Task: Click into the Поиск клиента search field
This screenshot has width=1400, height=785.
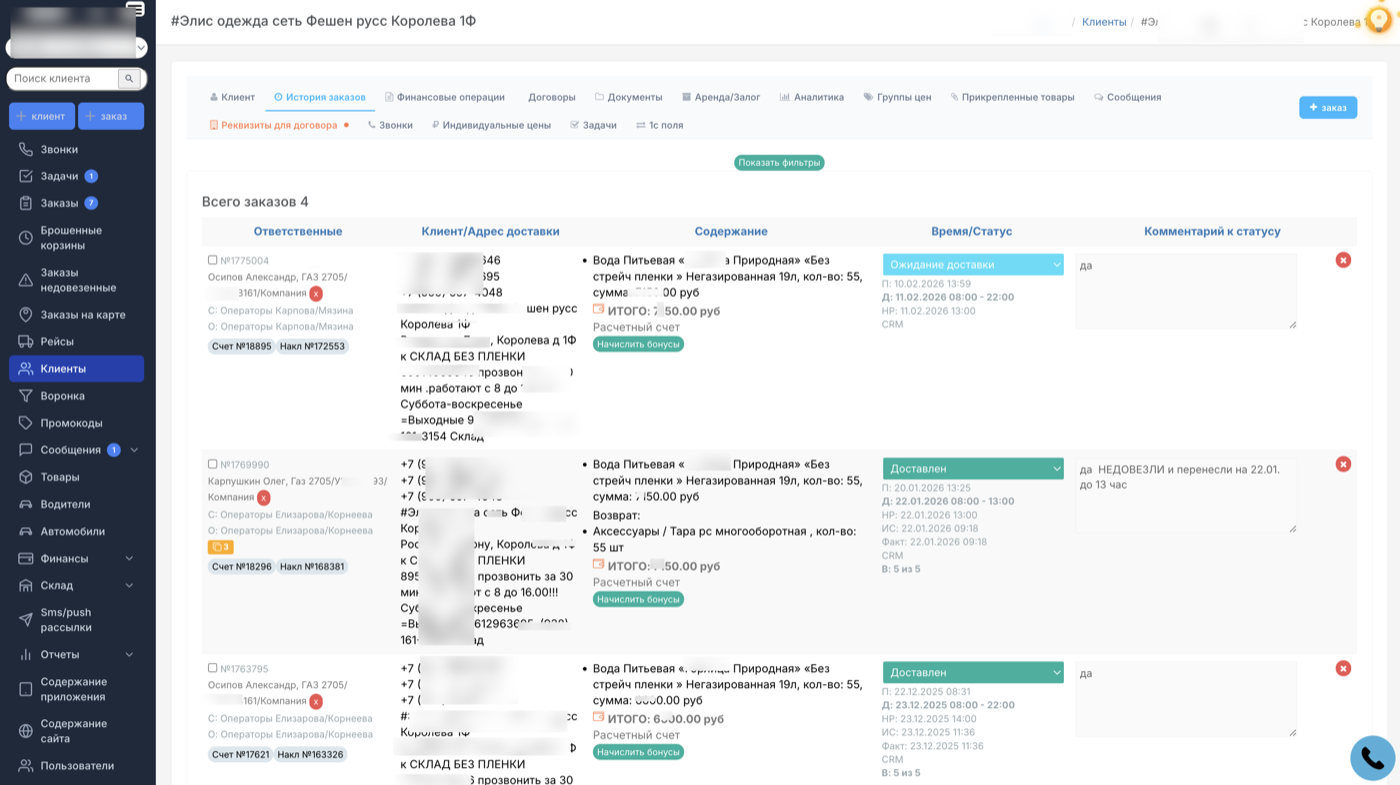Action: 64,78
